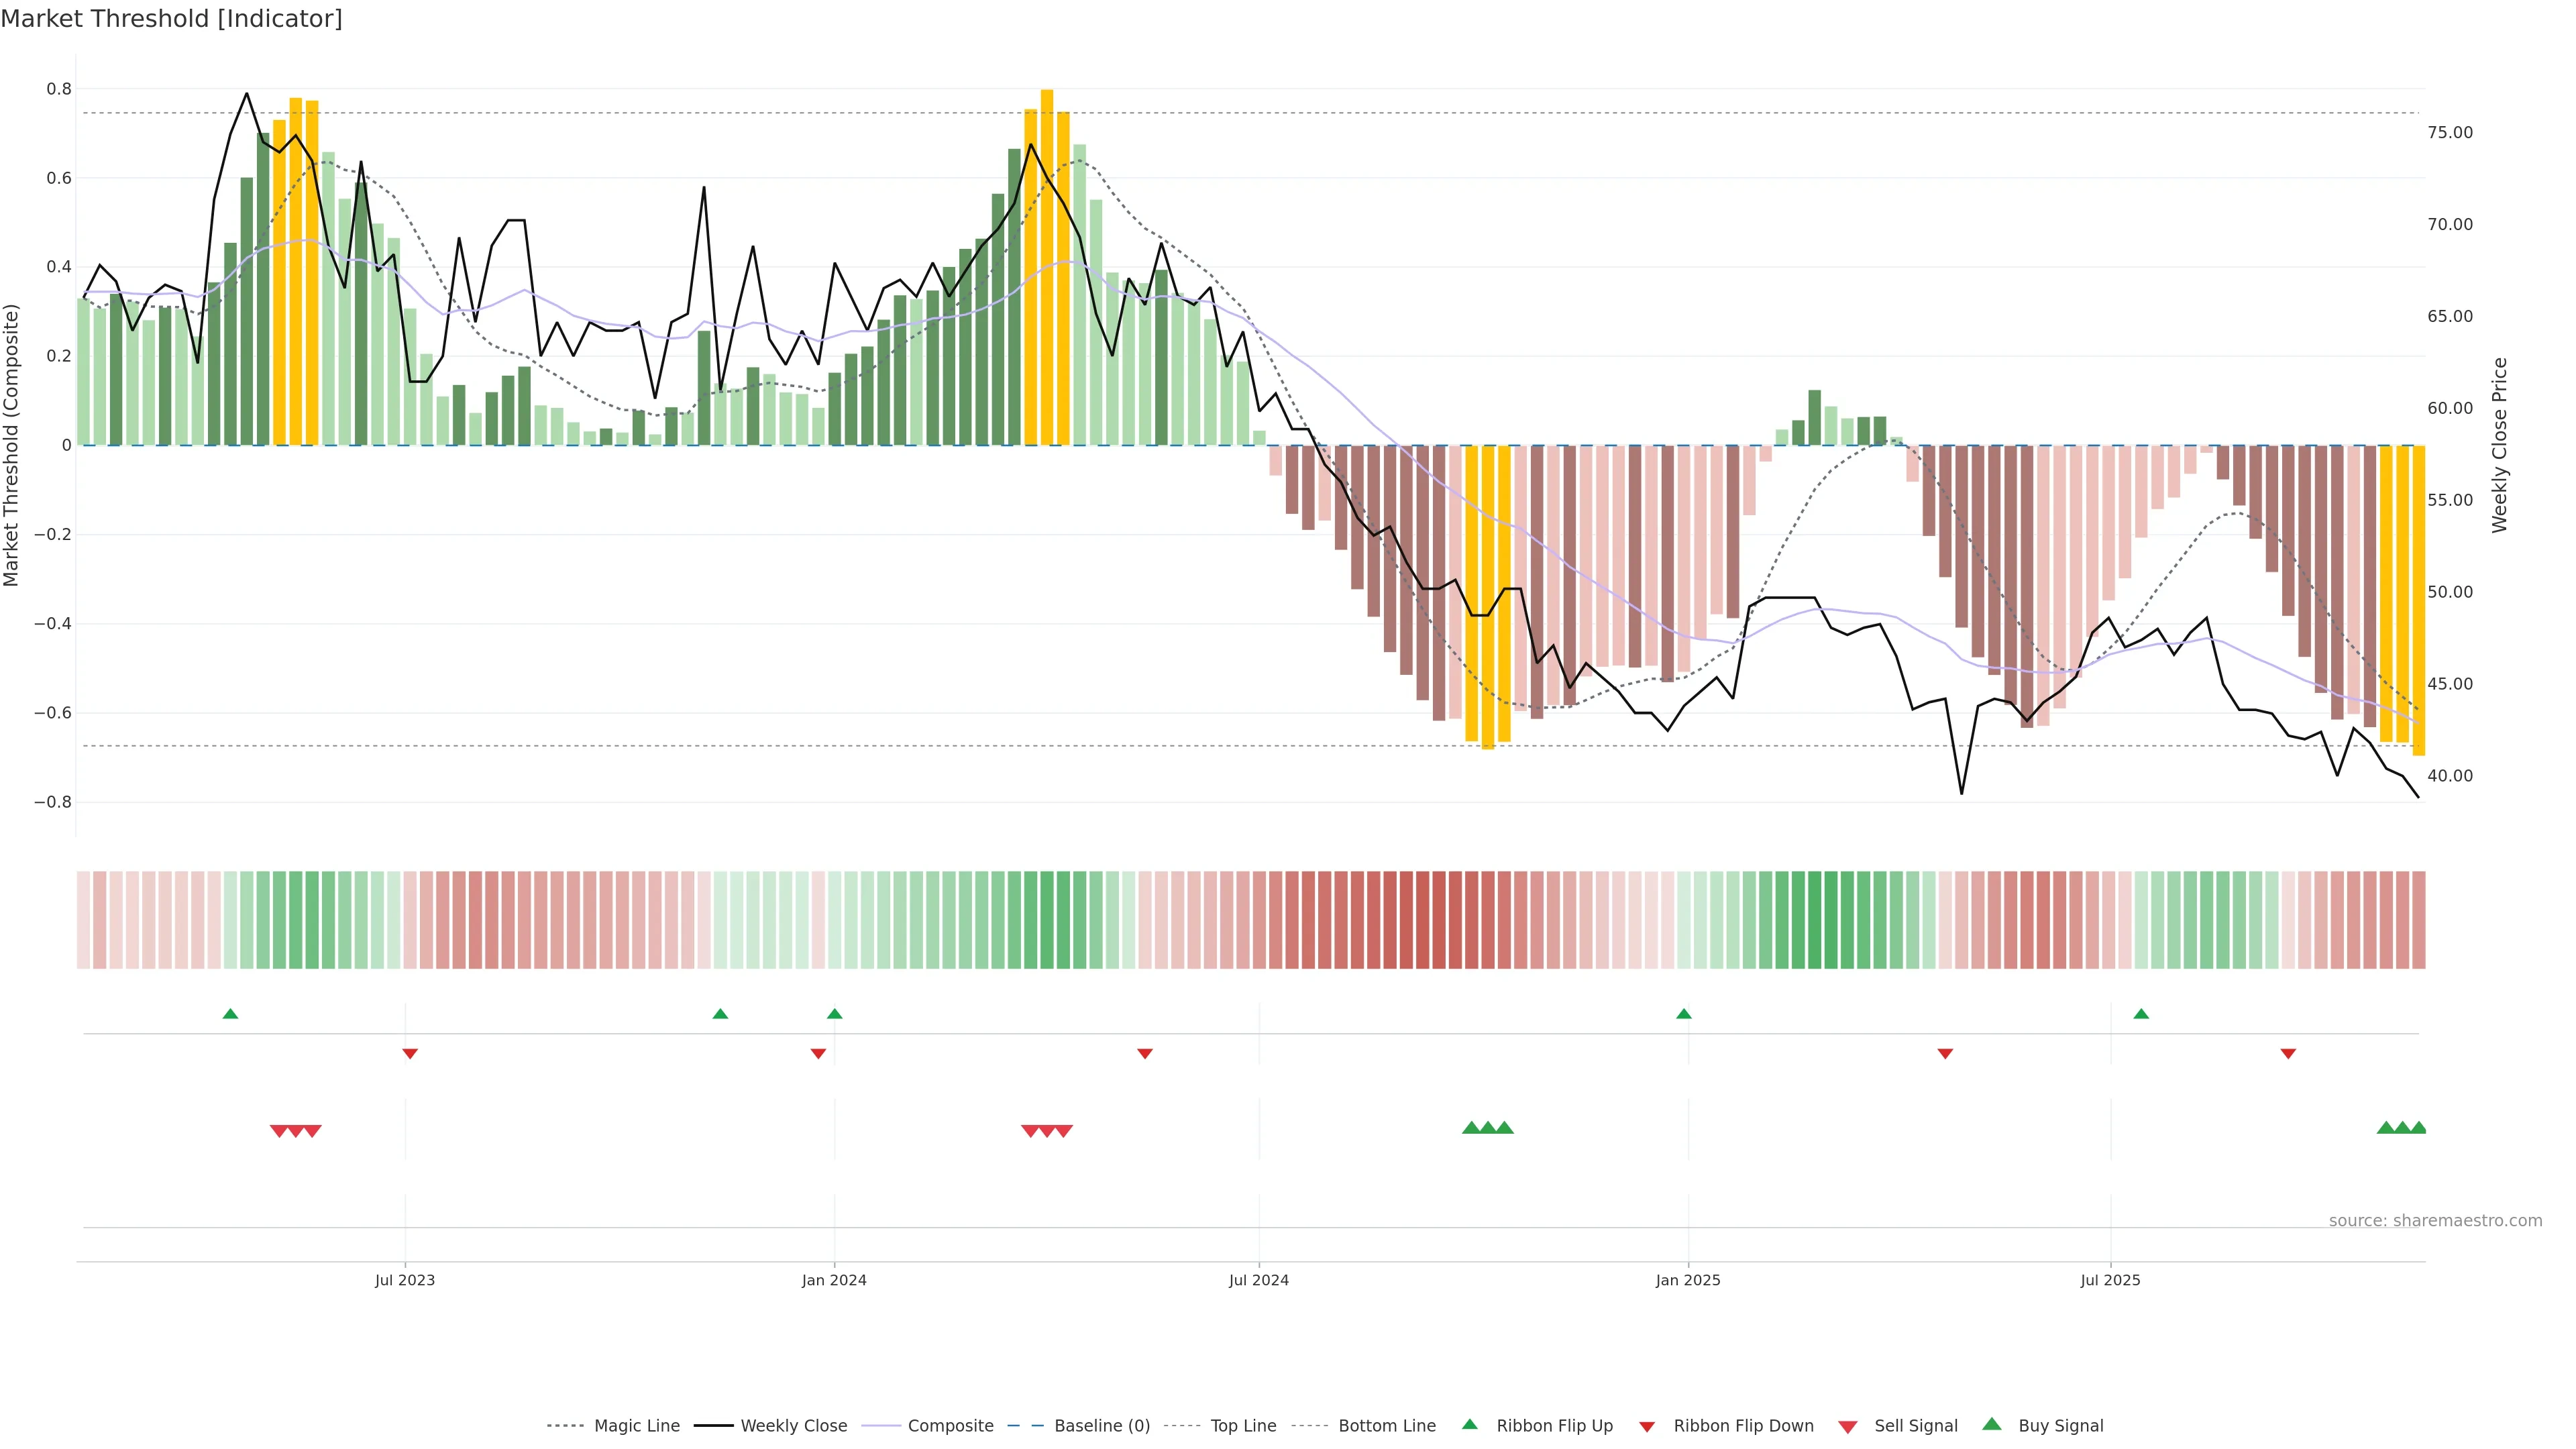Click the rightmost red Ribbon Flip Down marker
The width and height of the screenshot is (2576, 1449).
[x=2288, y=1053]
